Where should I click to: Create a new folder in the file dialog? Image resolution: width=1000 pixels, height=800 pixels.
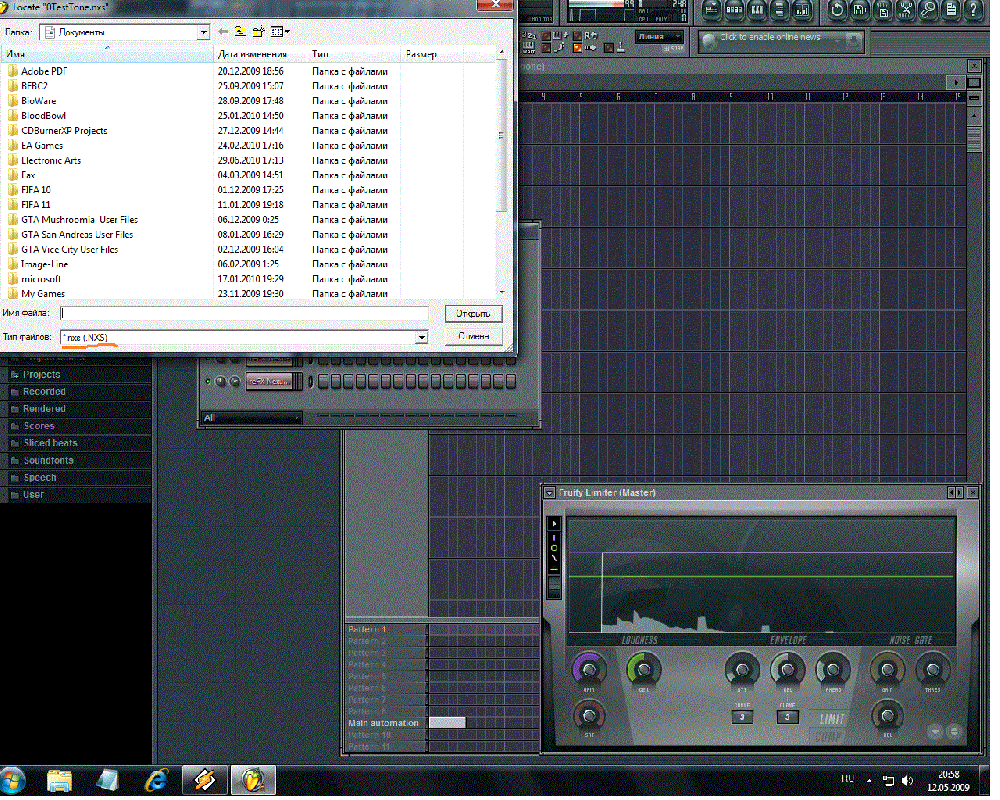258,31
